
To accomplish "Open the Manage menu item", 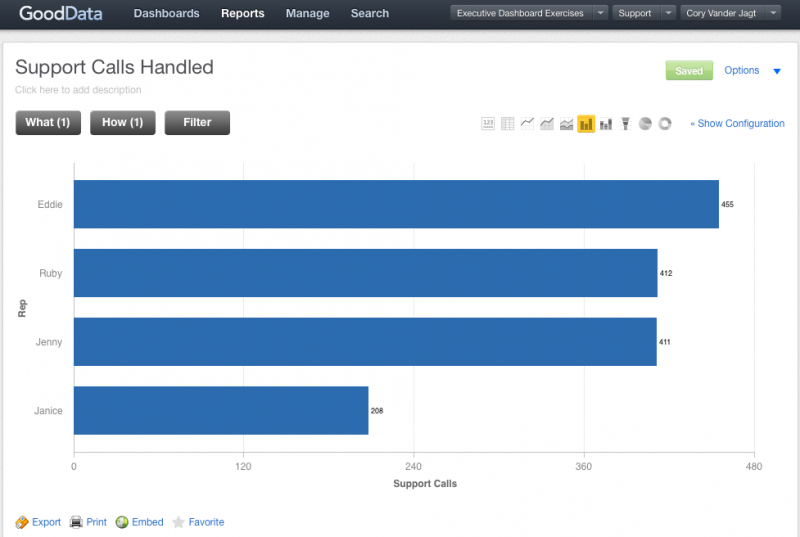I will point(307,14).
